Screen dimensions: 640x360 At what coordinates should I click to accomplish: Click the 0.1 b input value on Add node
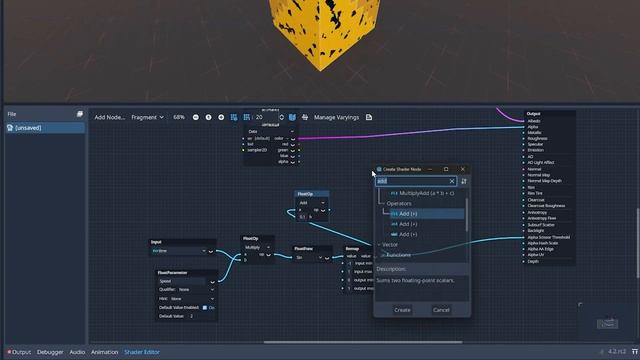302,217
